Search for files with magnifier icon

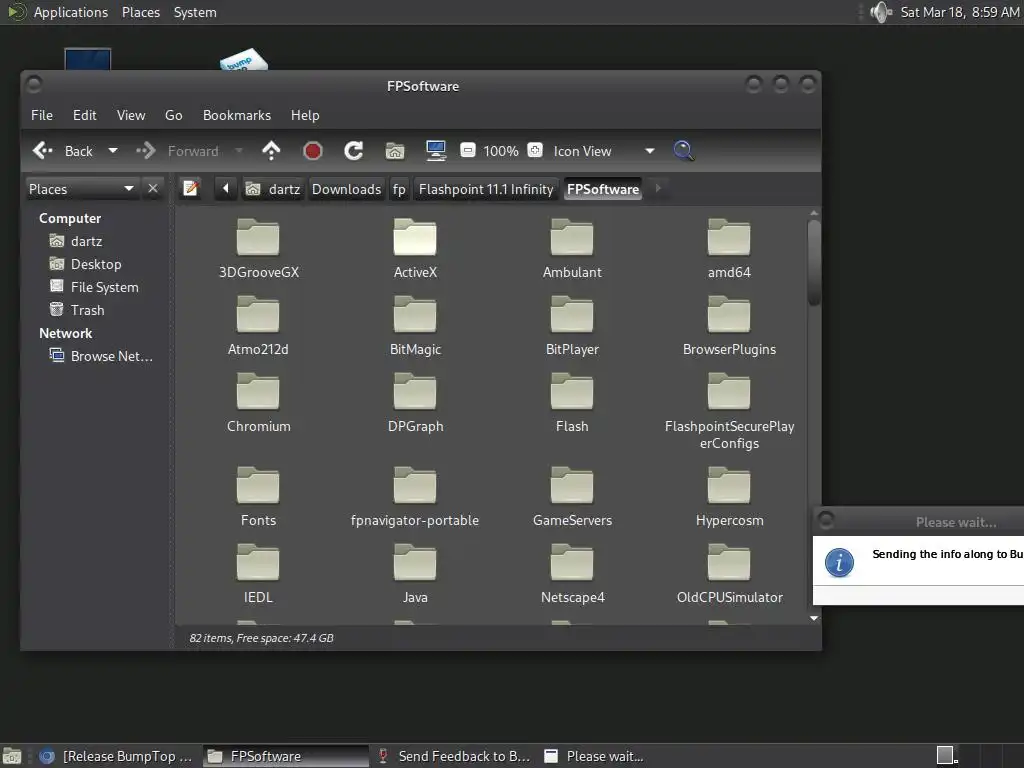(x=684, y=151)
